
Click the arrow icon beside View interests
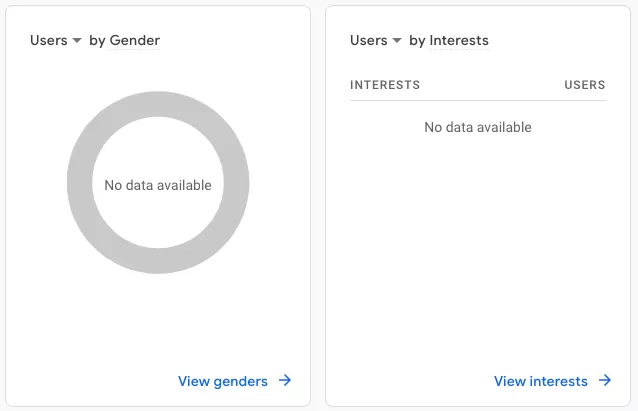tap(605, 380)
